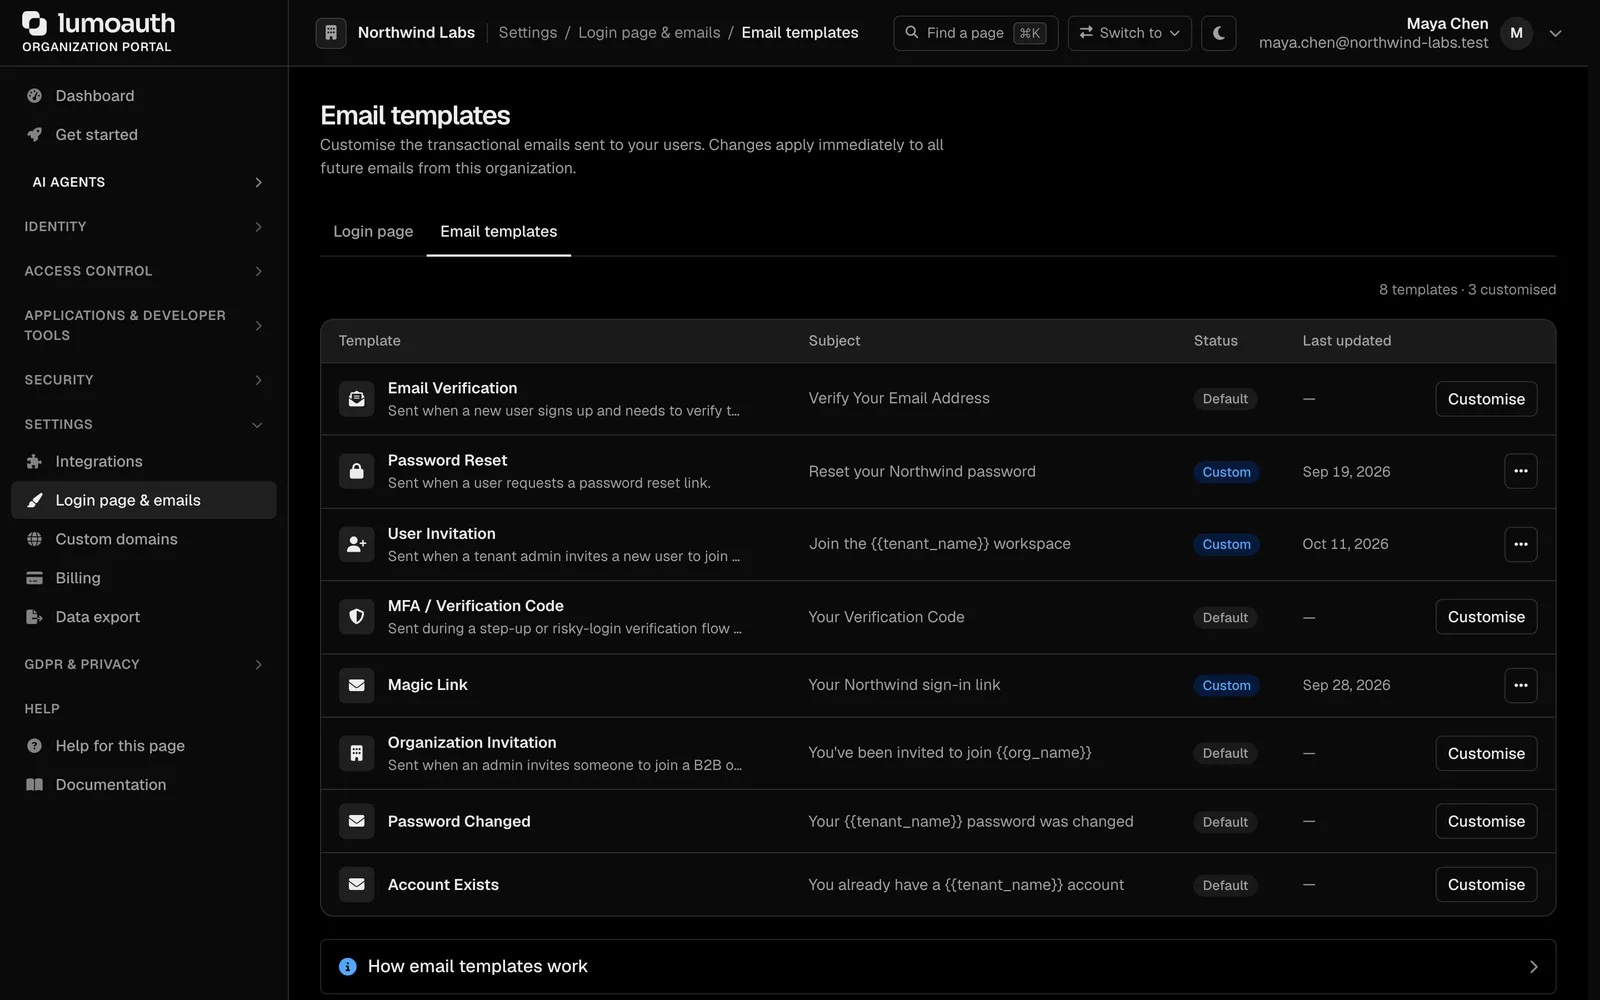
Task: Open the user account menu chevron
Action: point(1555,33)
